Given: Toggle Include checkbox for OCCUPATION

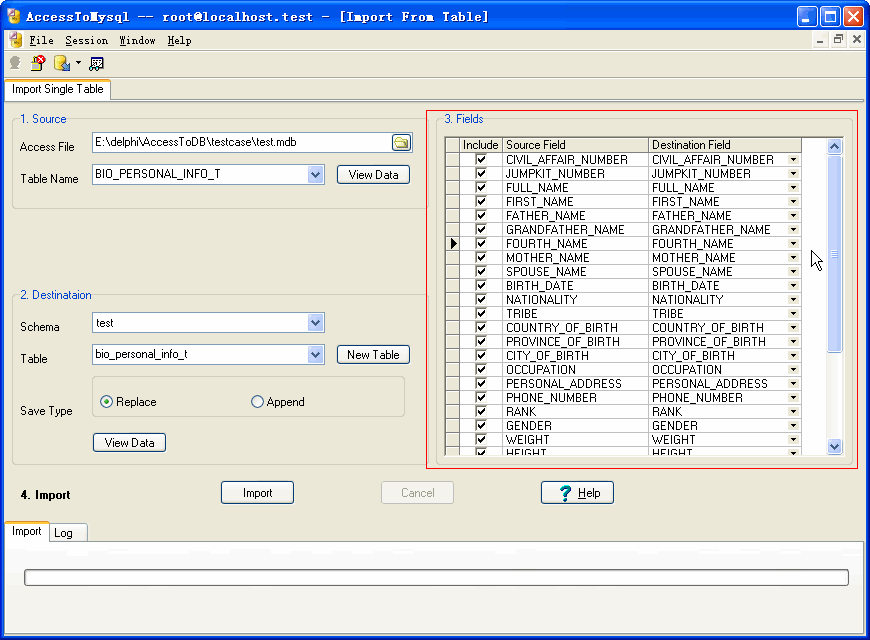Looking at the screenshot, I should coord(481,369).
